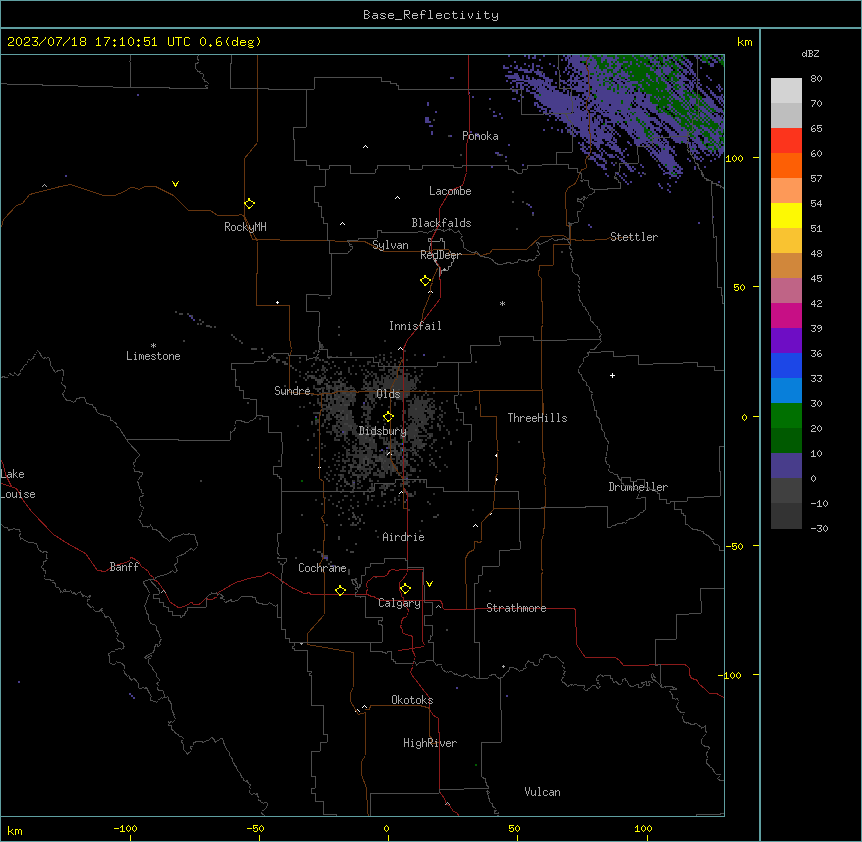Click the dBZ legend heading
862x842 pixels.
pos(810,54)
